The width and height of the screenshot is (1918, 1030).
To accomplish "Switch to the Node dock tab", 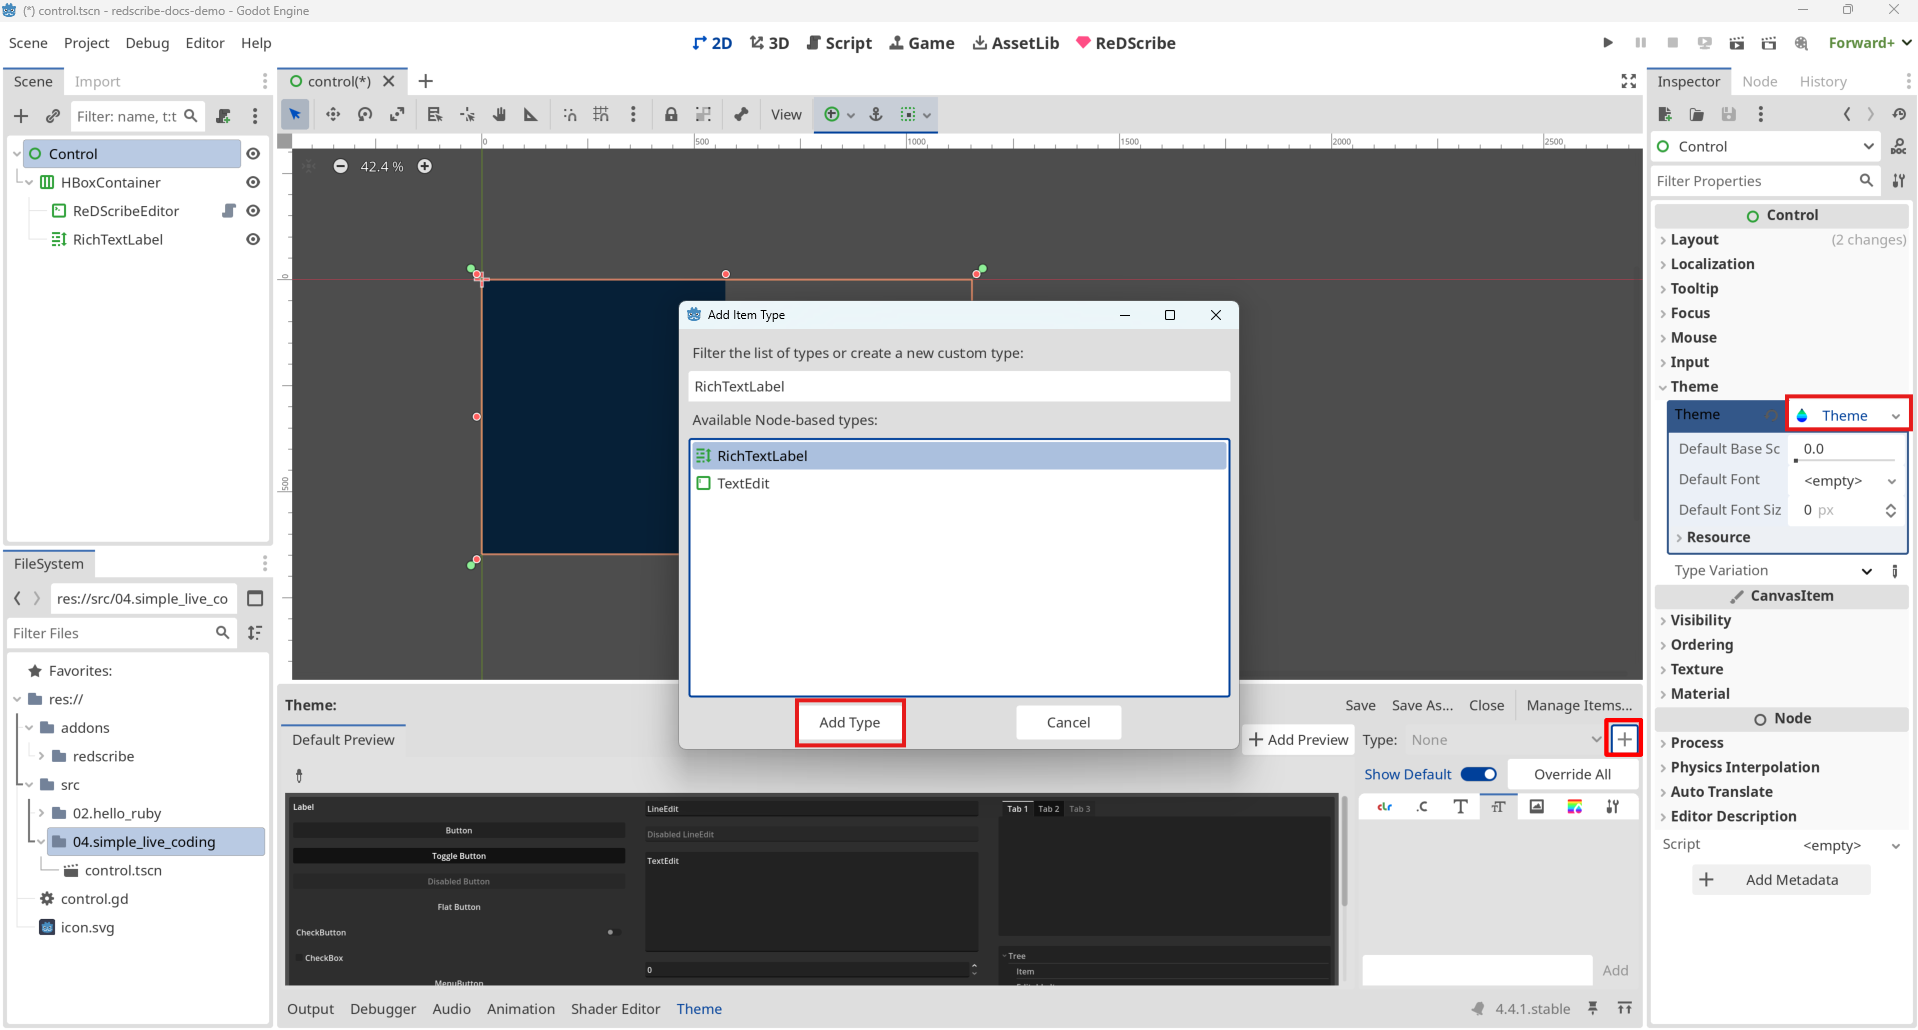I will pos(1759,82).
